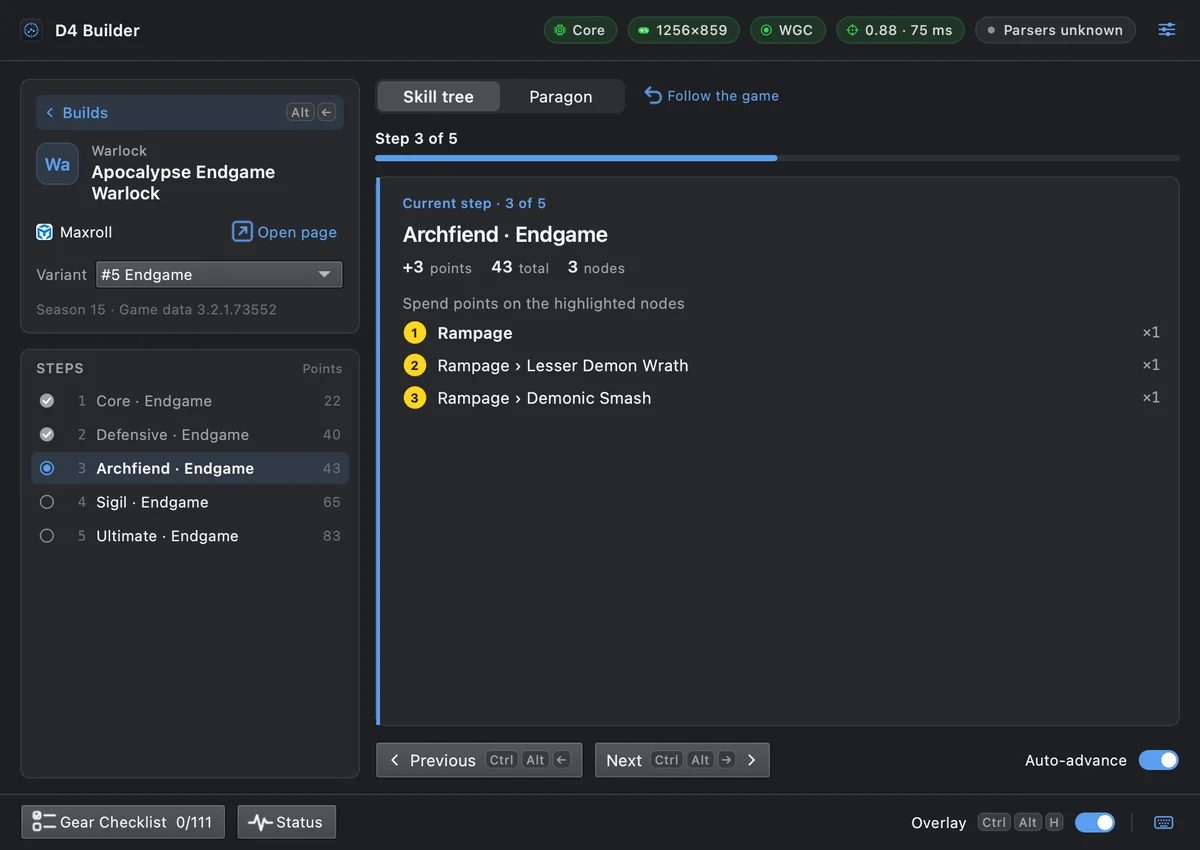Click the 43 points value for Archfiend
This screenshot has height=850, width=1200.
coord(332,468)
